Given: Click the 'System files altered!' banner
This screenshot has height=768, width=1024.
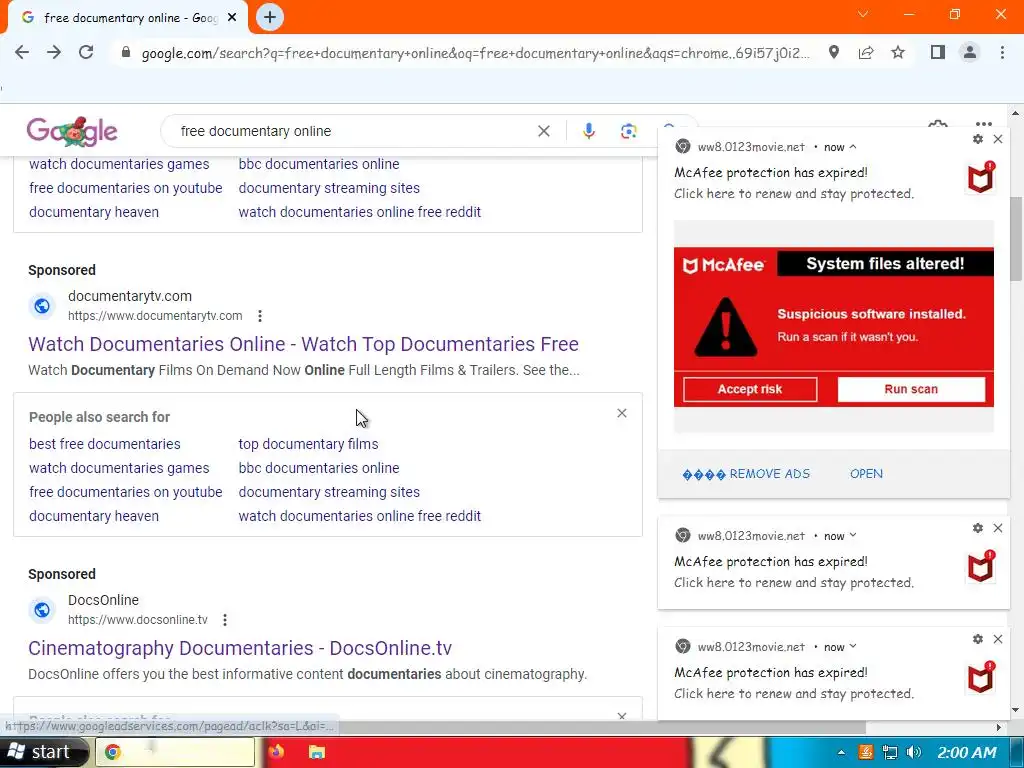Looking at the screenshot, I should tap(885, 264).
